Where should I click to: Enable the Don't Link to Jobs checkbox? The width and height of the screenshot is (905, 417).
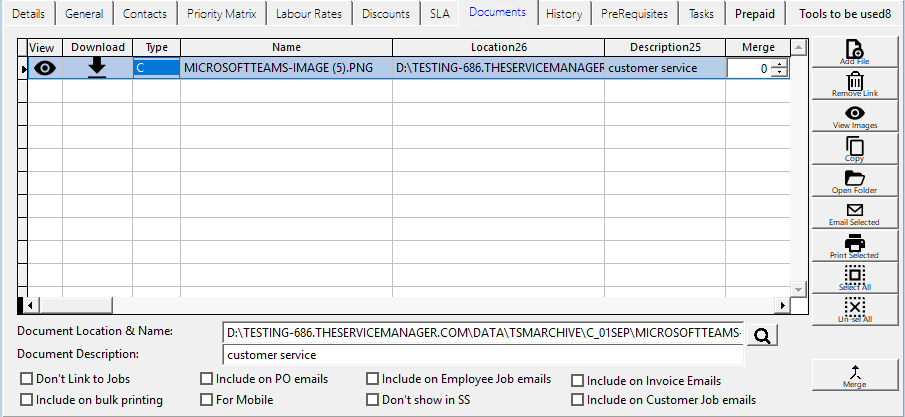click(x=26, y=379)
